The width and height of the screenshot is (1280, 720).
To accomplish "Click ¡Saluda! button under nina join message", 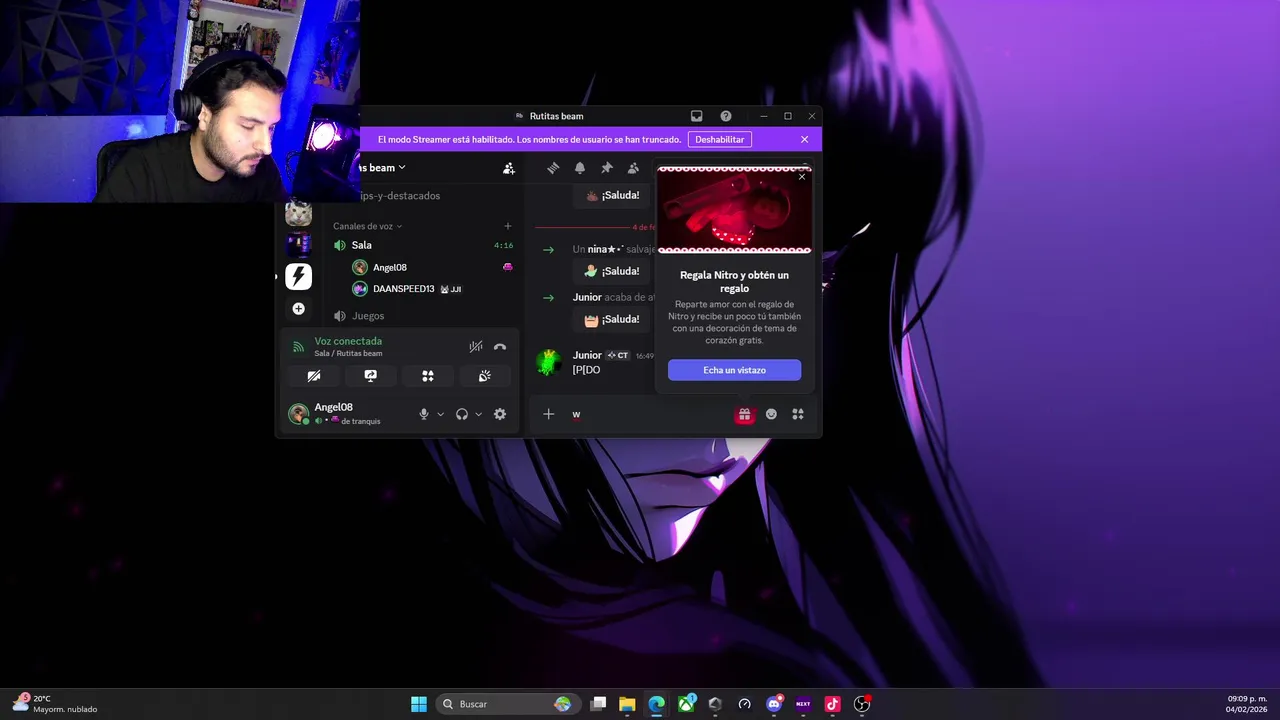I will (612, 271).
